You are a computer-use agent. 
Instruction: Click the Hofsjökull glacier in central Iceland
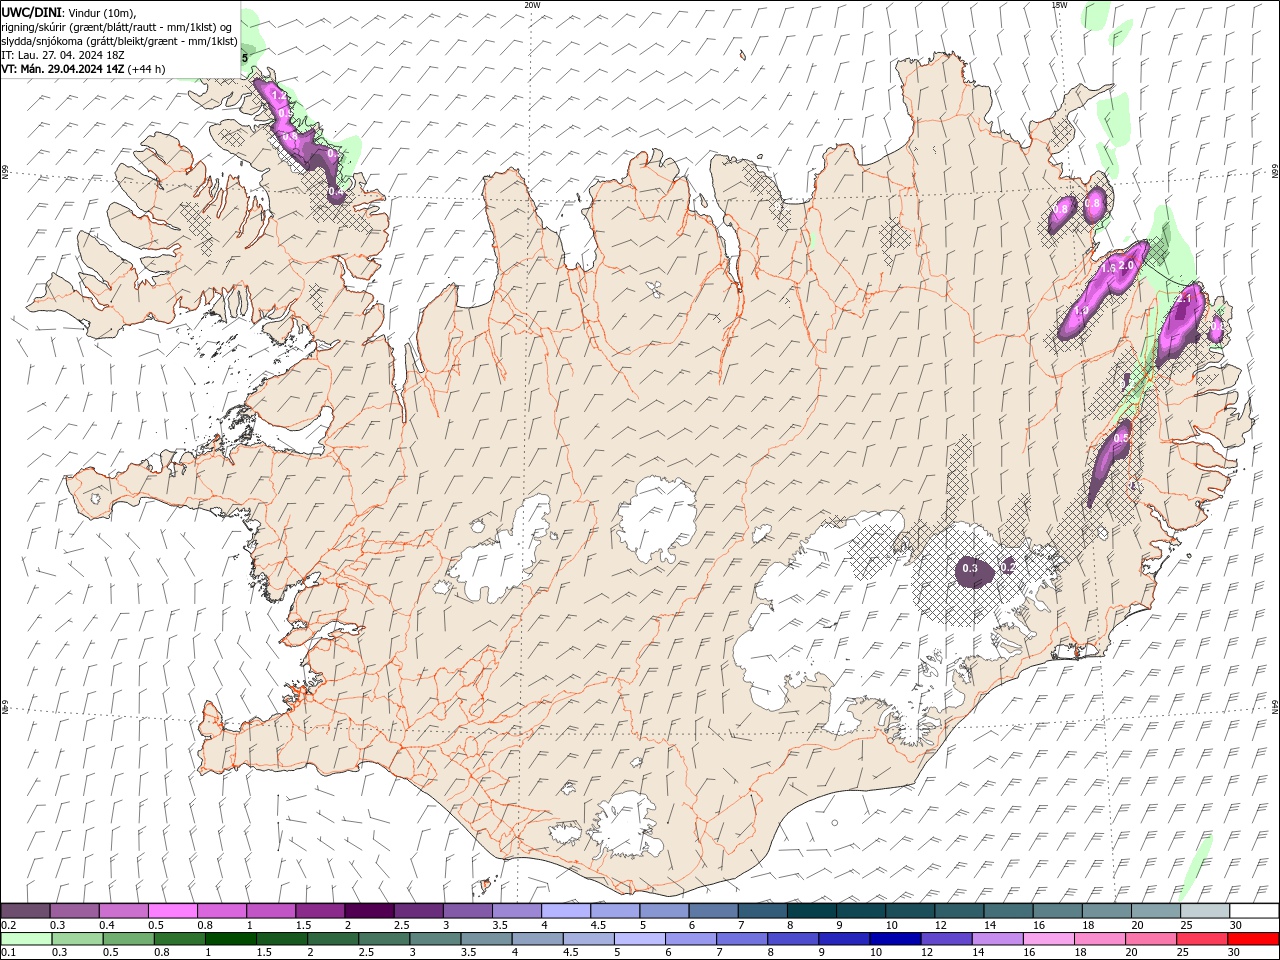tap(657, 519)
